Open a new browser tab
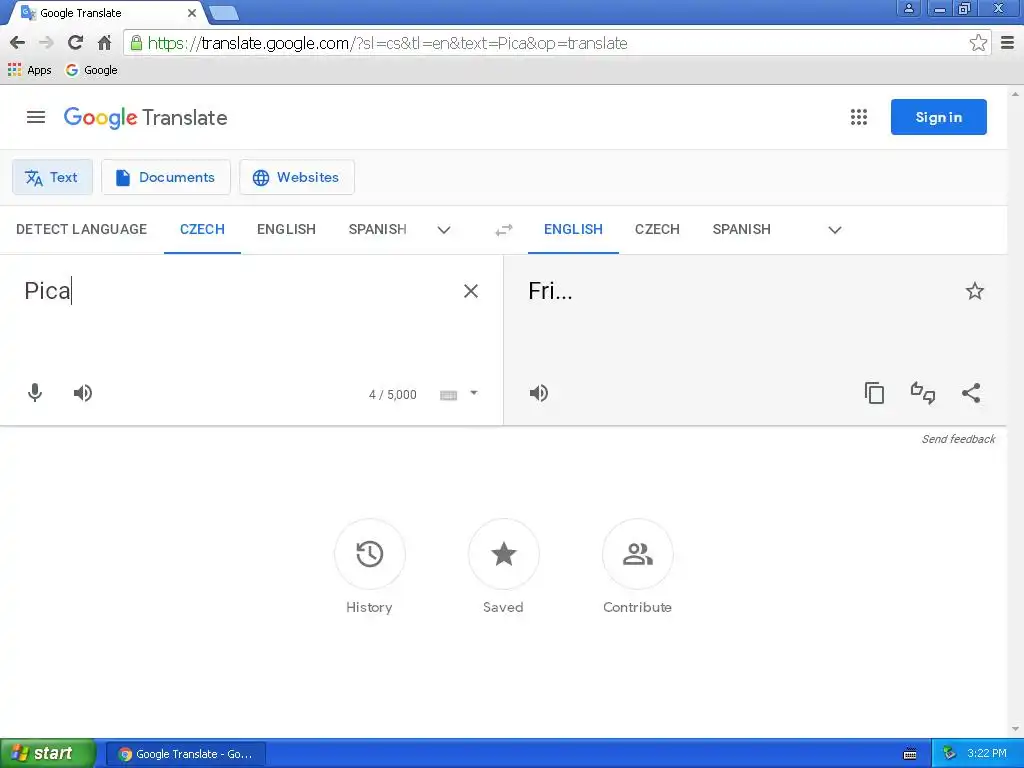Viewport: 1024px width, 768px height. (x=224, y=13)
